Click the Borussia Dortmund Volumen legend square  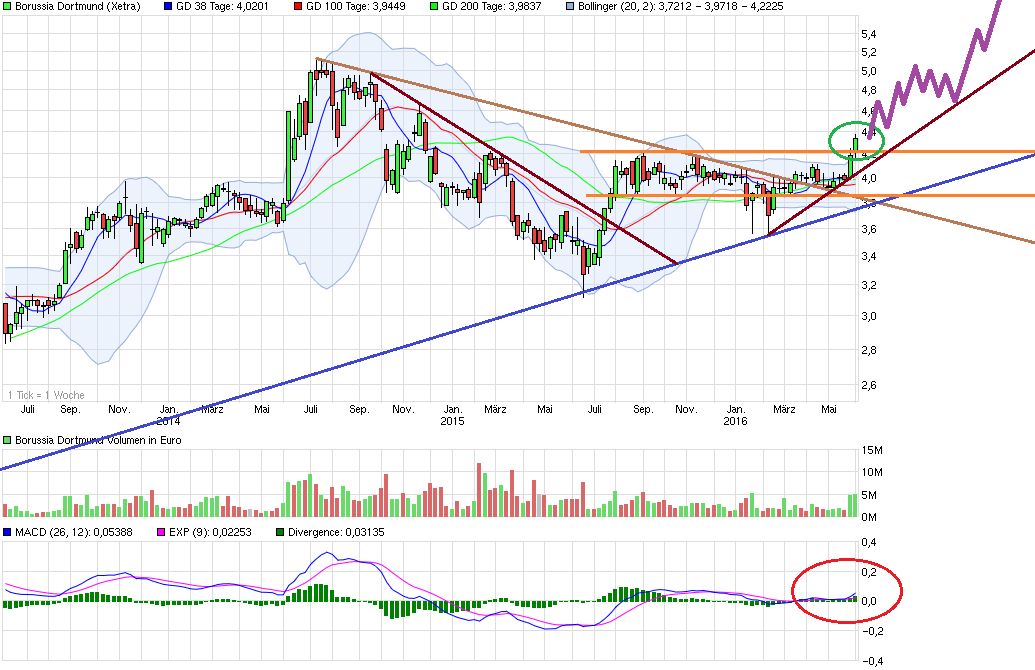click(7, 440)
